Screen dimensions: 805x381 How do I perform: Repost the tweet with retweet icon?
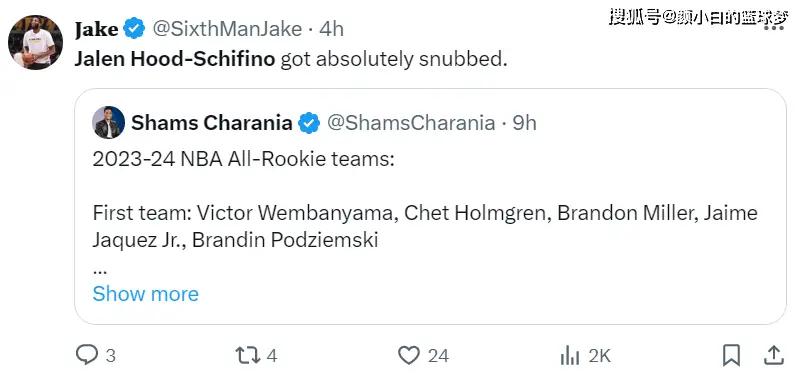(x=247, y=355)
